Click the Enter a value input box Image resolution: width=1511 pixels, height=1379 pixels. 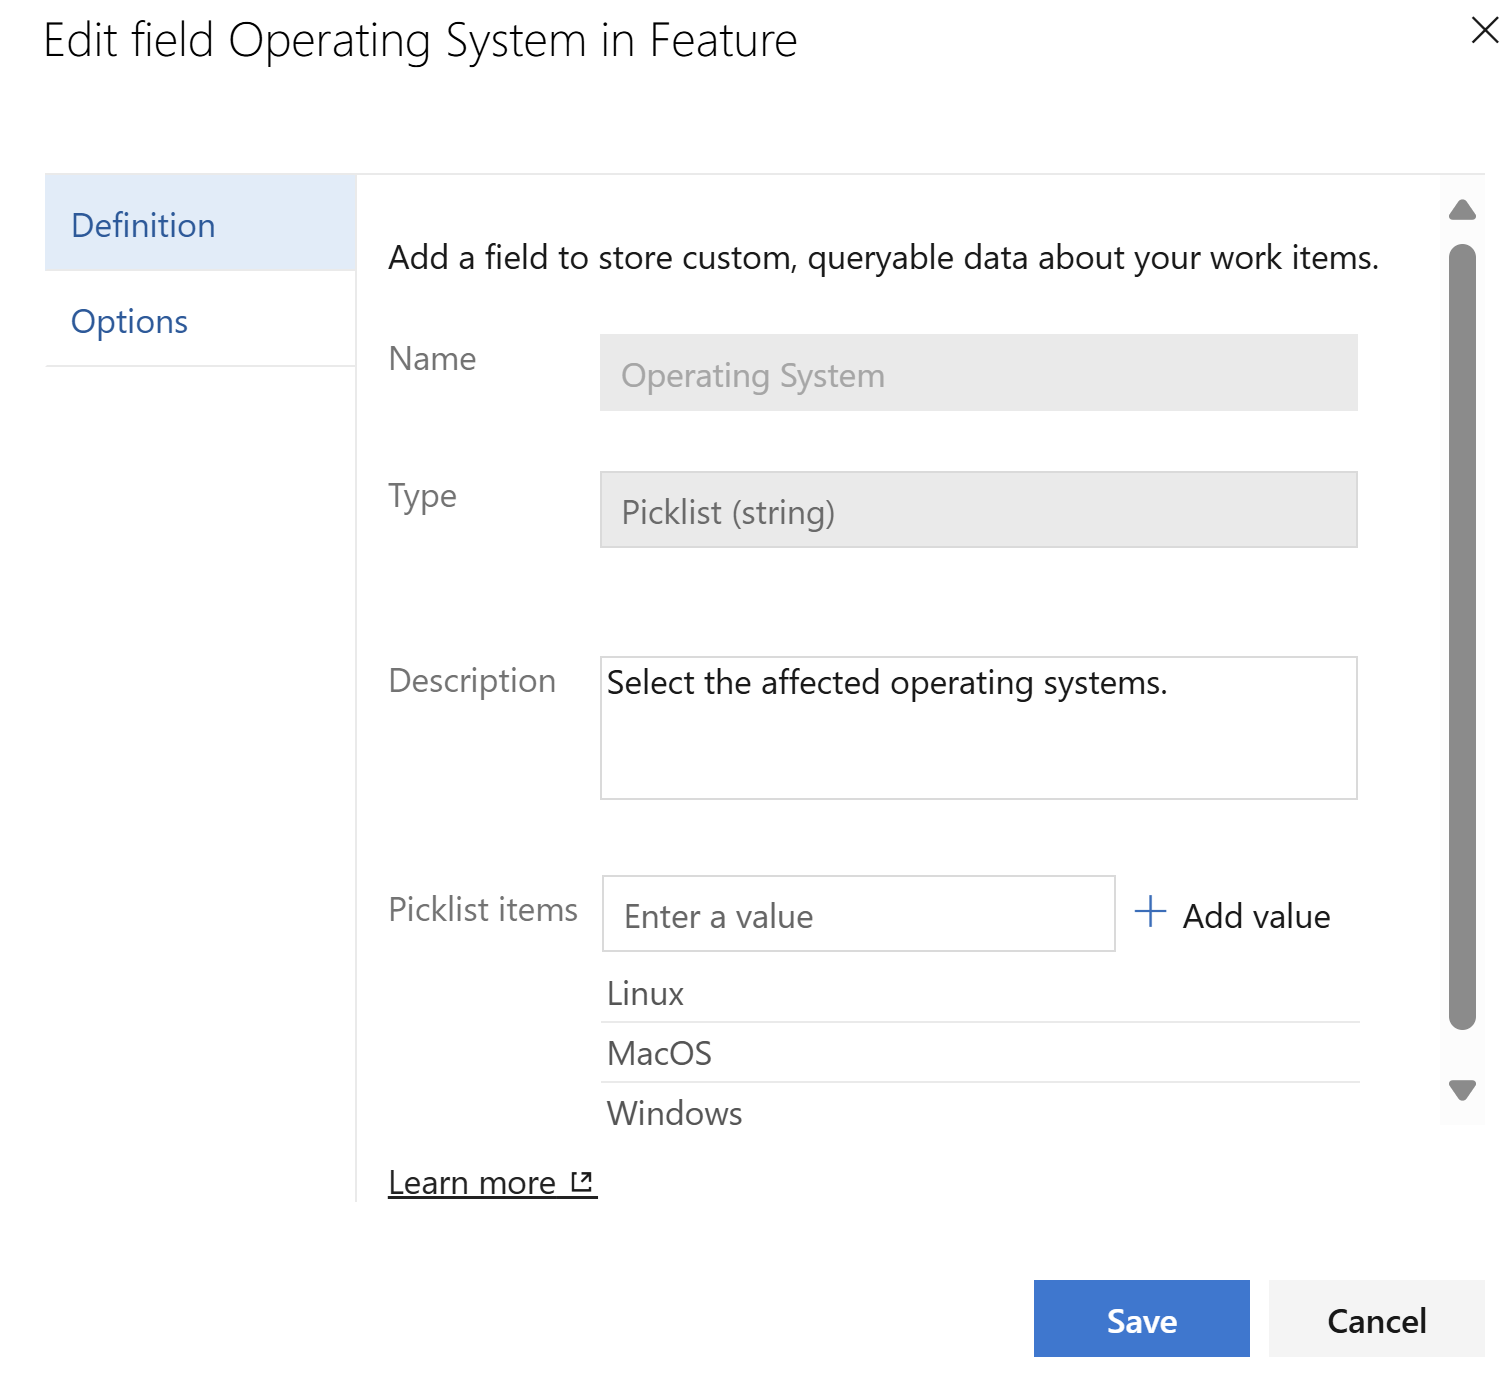pos(858,914)
